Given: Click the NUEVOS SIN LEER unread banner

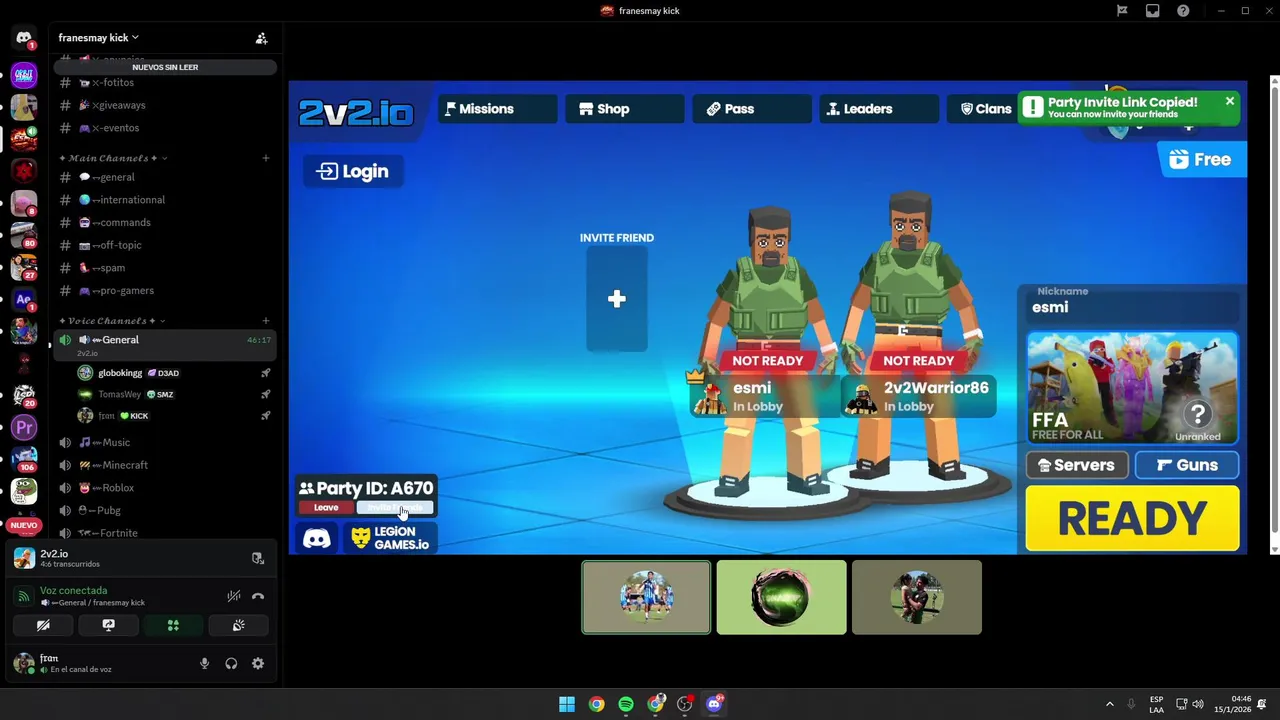Looking at the screenshot, I should [165, 67].
